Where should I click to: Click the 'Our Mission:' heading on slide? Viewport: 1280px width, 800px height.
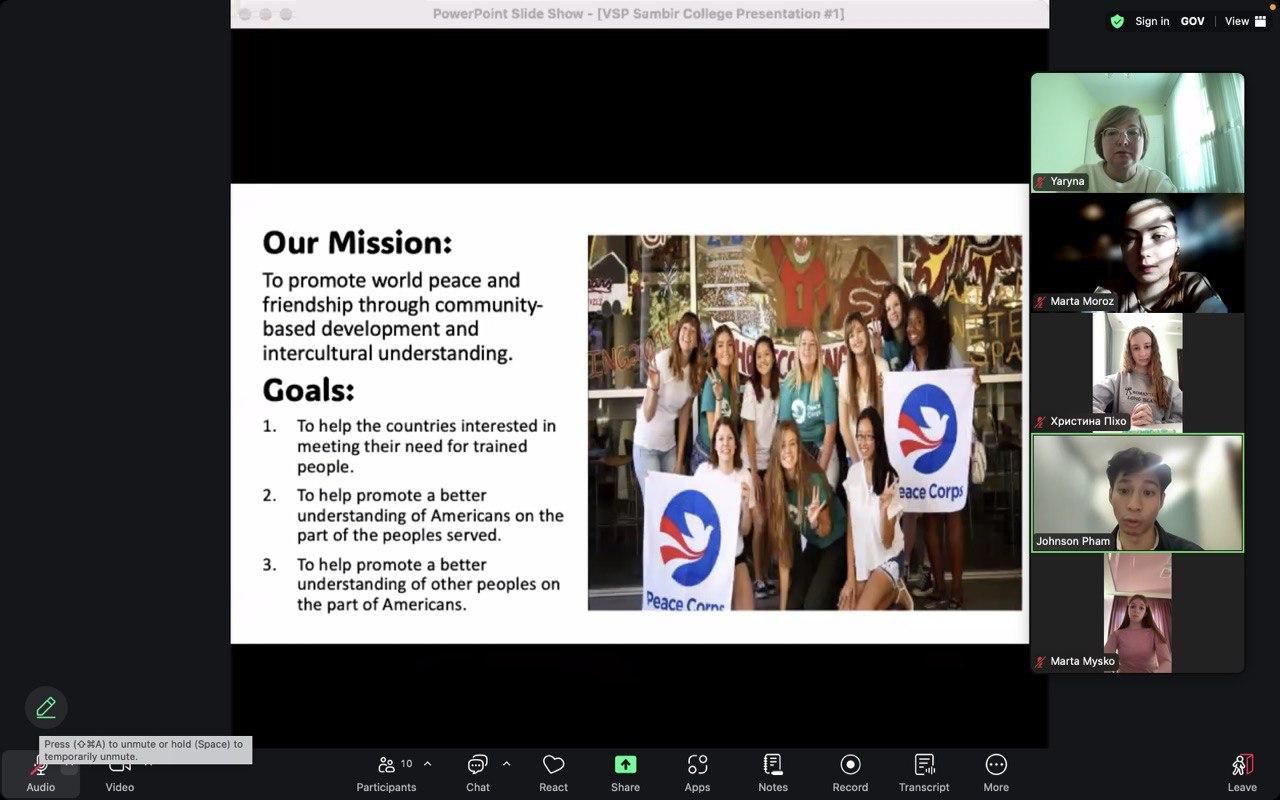357,243
